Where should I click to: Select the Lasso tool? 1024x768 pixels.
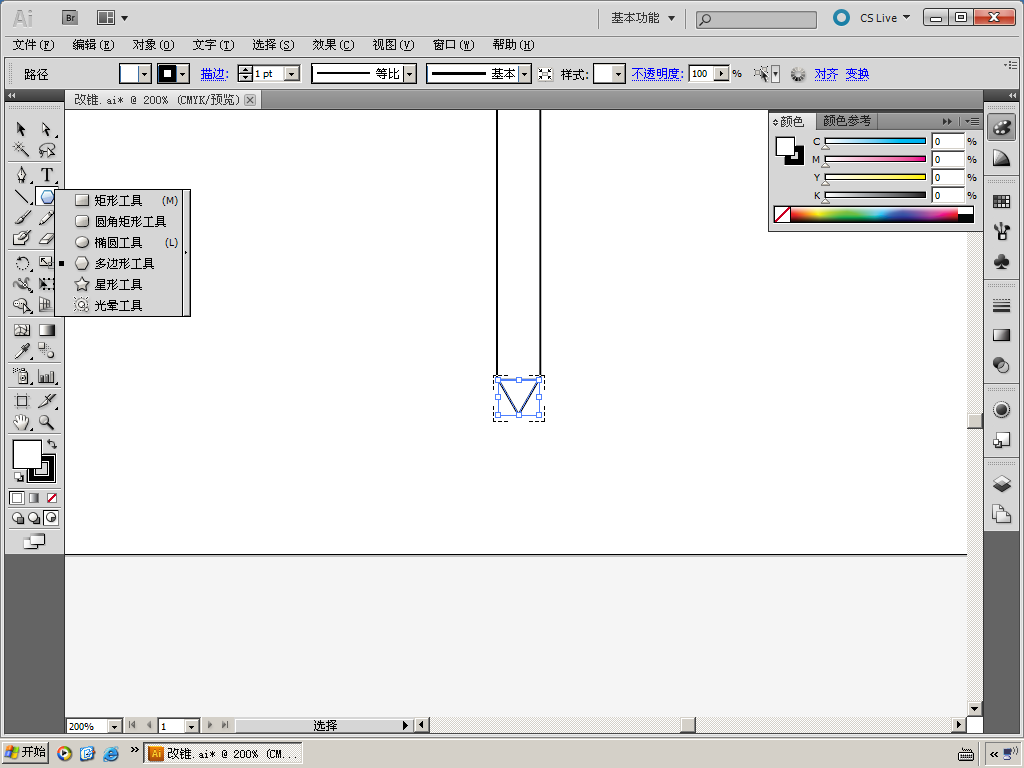pos(46,150)
